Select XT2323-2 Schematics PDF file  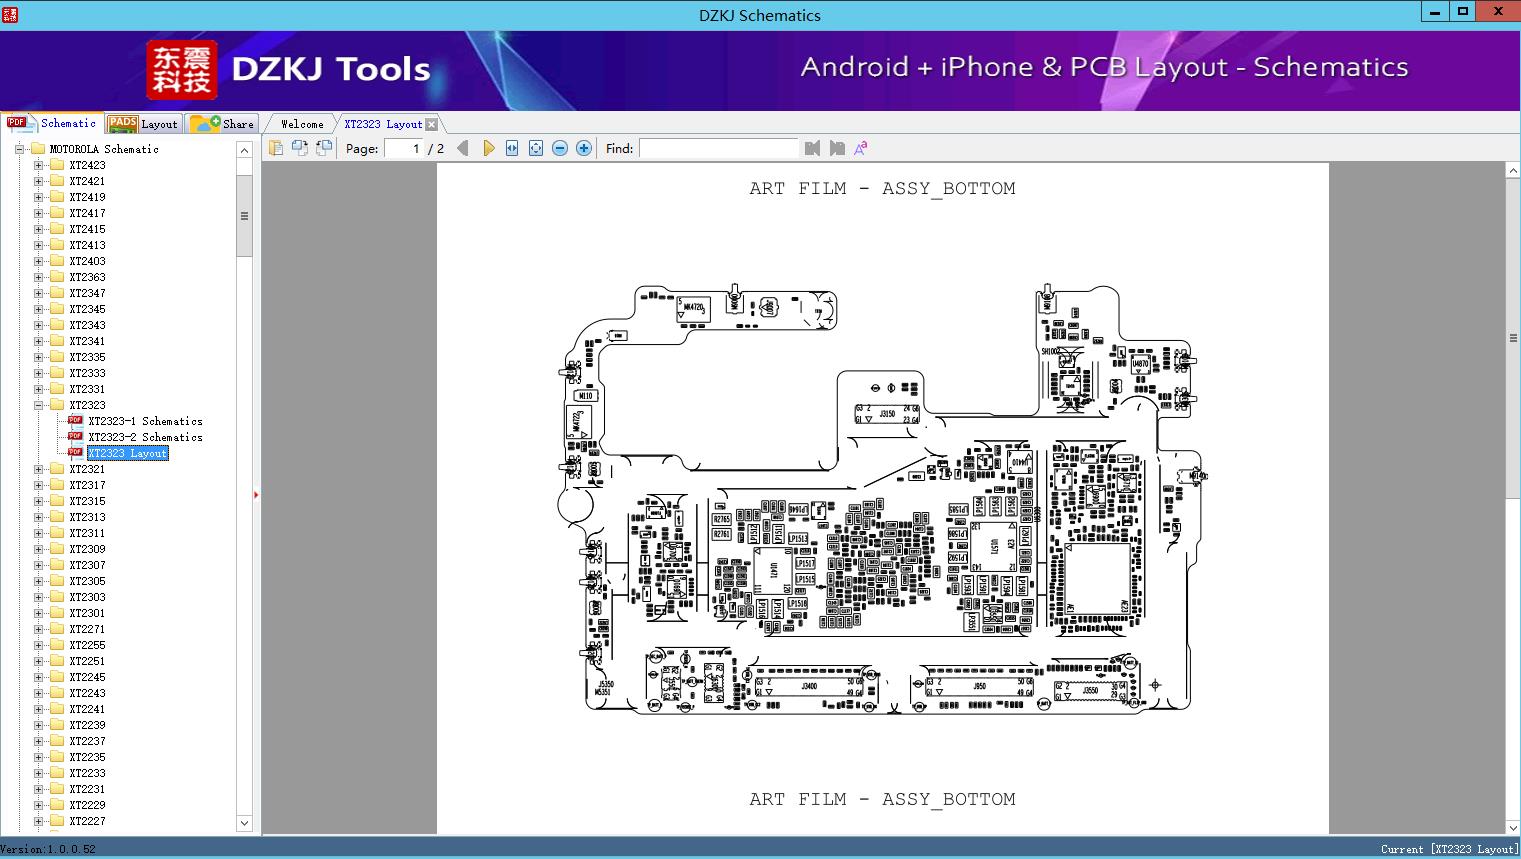pos(145,437)
